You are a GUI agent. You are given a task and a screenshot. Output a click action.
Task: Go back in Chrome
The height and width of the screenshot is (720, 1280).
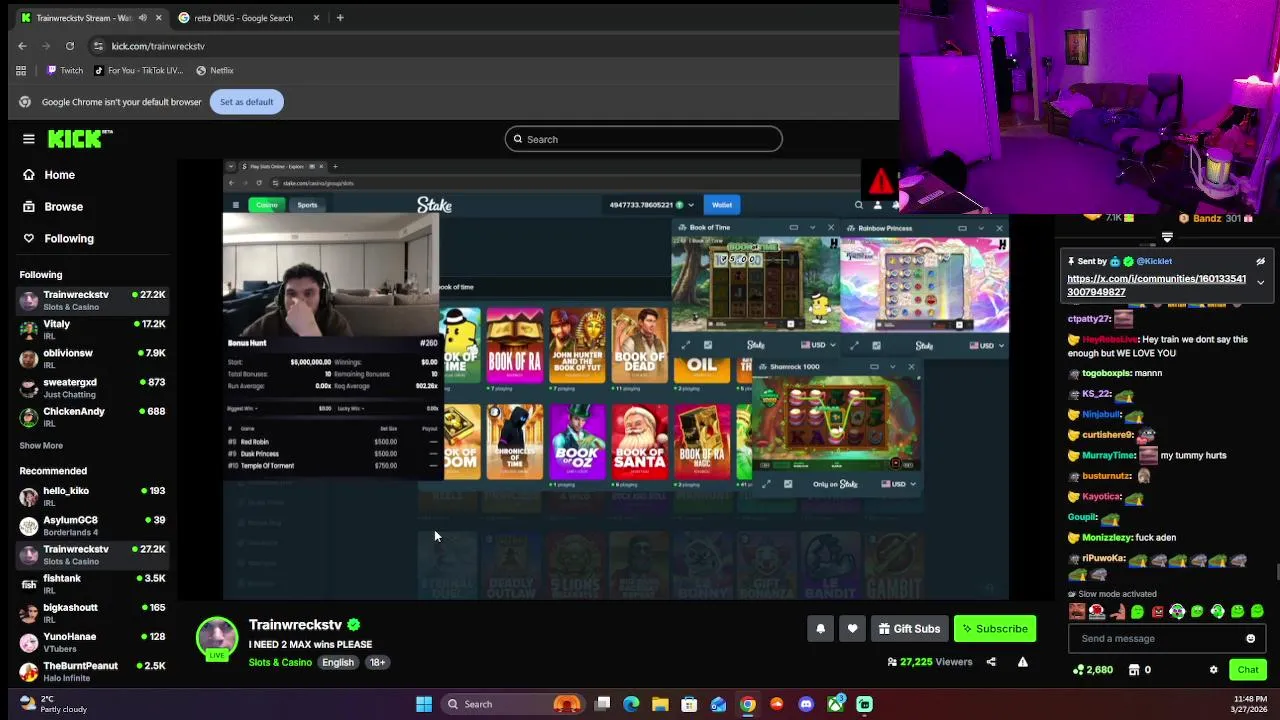tap(22, 46)
